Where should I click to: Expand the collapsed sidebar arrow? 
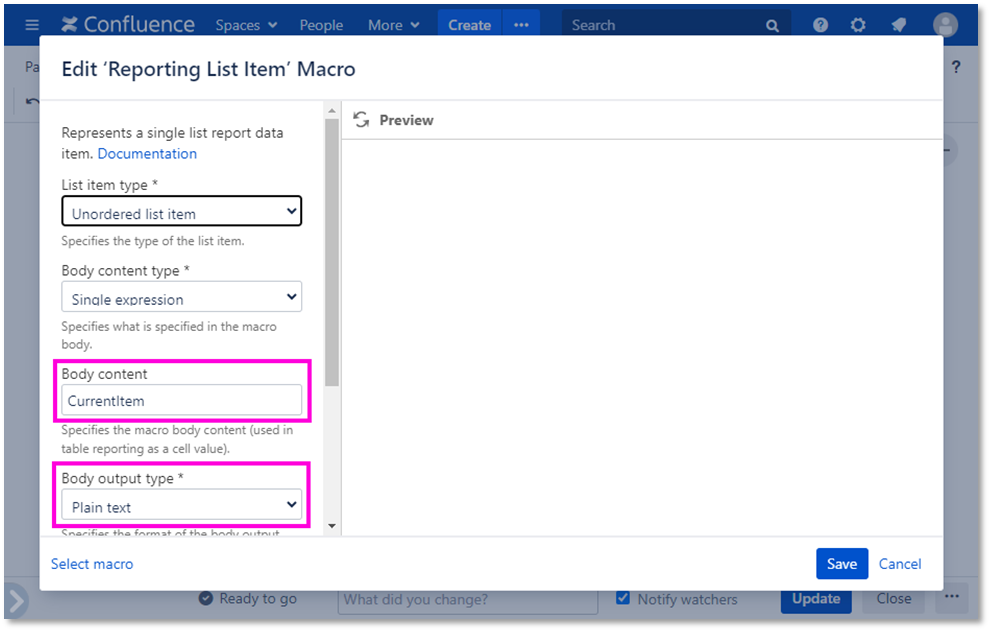click(x=16, y=600)
